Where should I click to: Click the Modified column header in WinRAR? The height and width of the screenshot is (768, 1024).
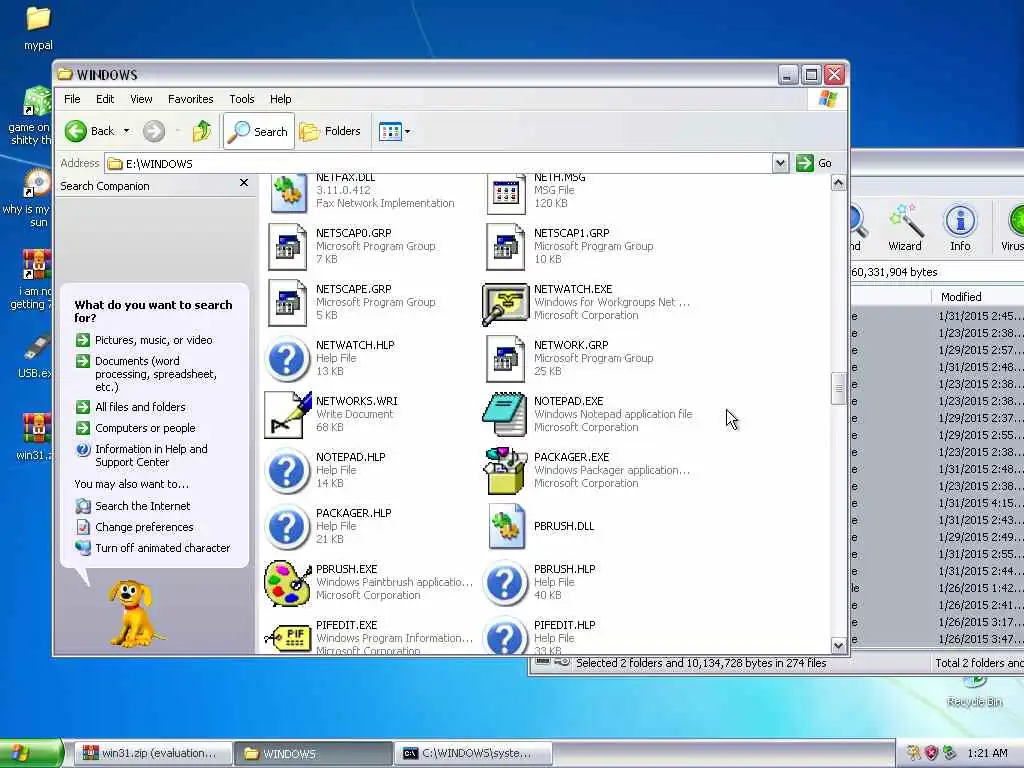click(977, 296)
